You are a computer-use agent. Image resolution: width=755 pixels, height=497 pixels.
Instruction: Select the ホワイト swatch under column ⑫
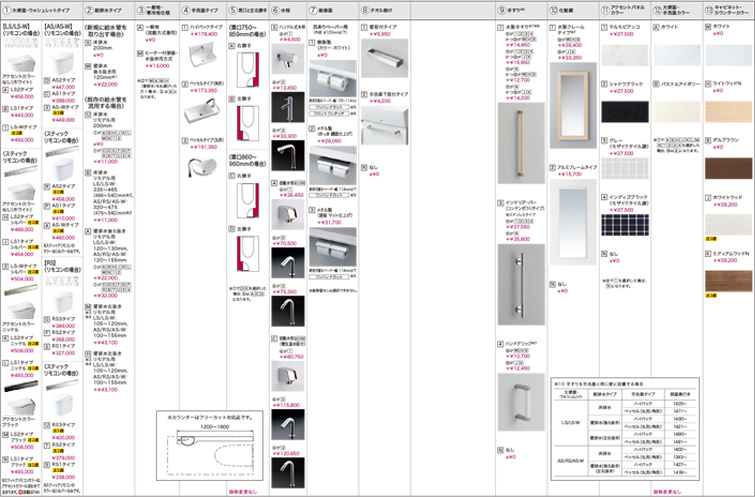tap(677, 55)
